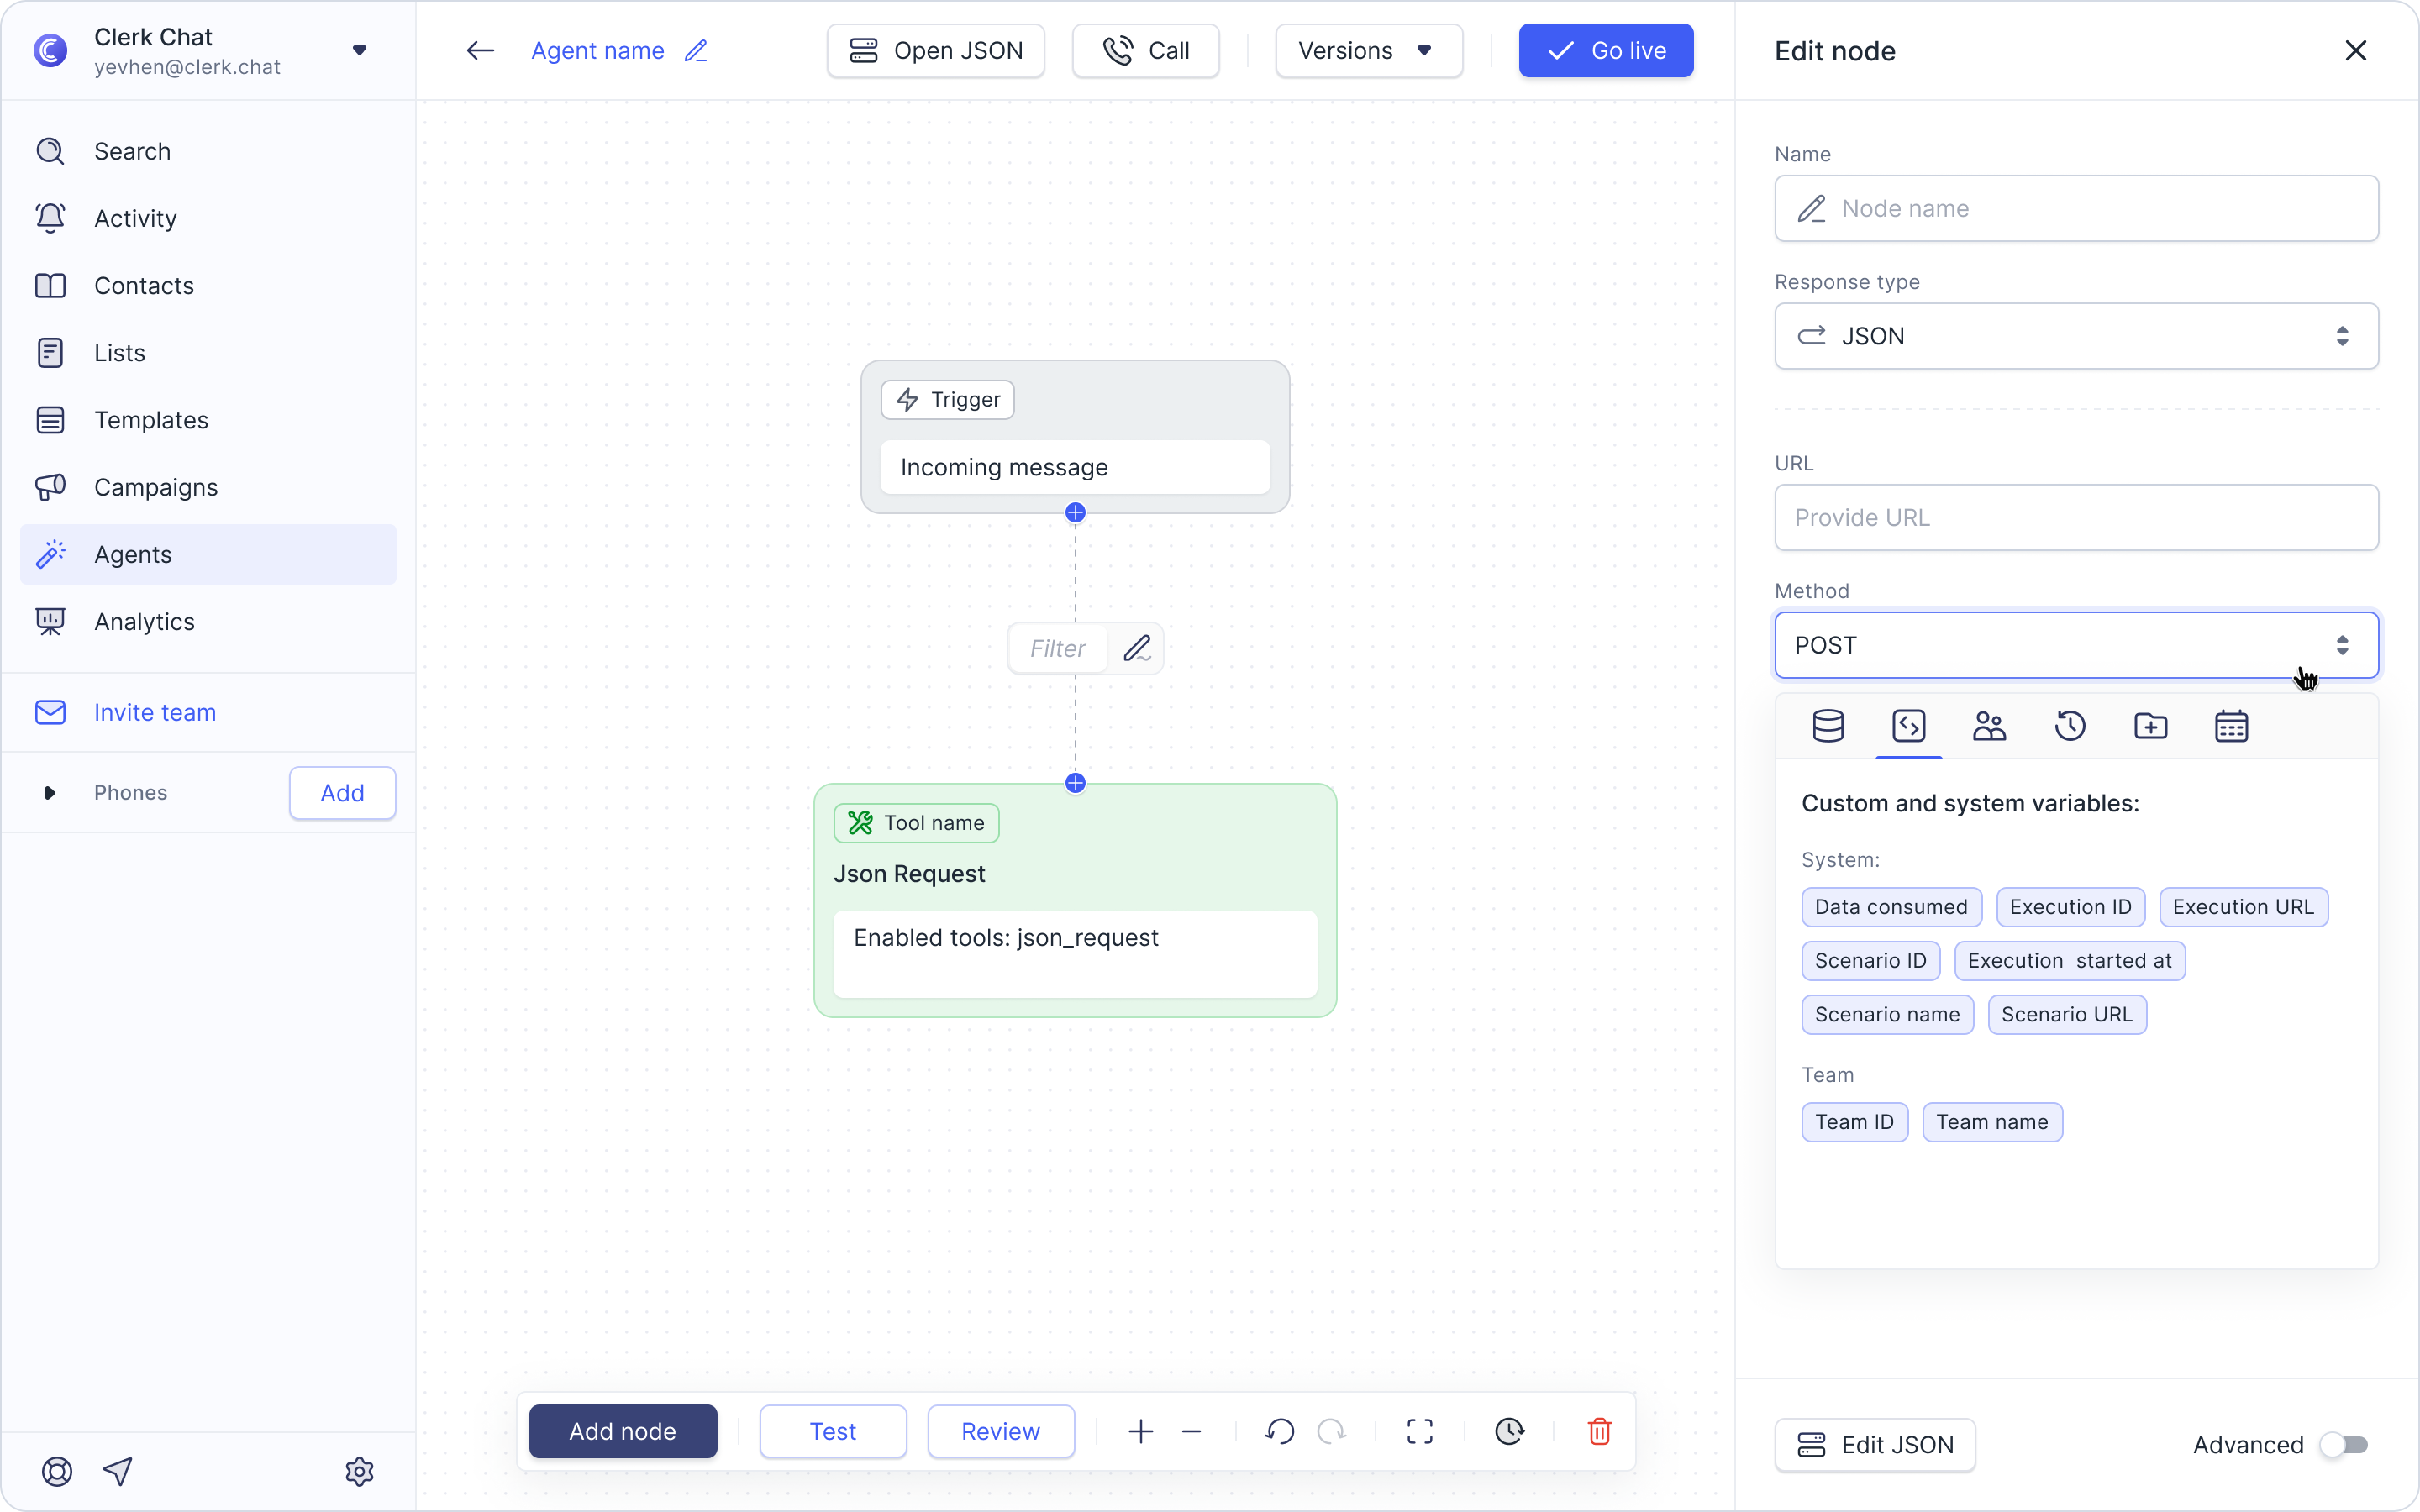Click the undo arrow in bottom toolbar
Viewport: 2420px width, 1512px height.
tap(1279, 1431)
